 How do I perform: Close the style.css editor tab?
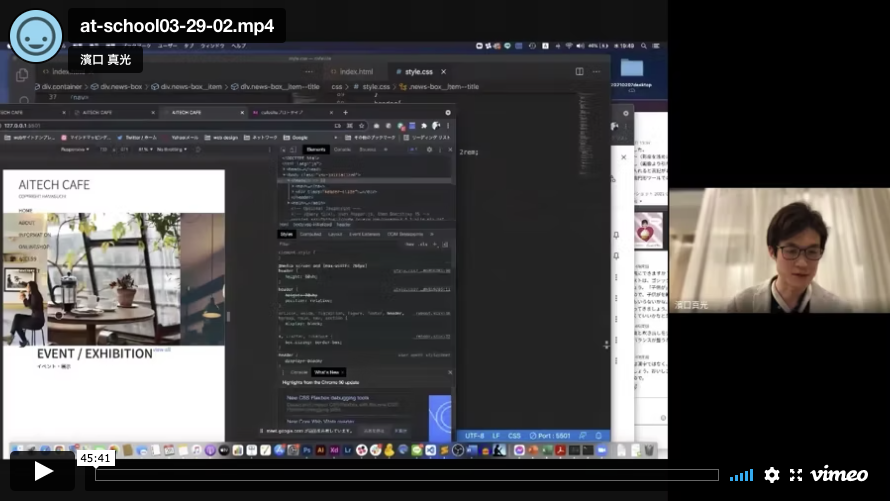click(x=443, y=72)
